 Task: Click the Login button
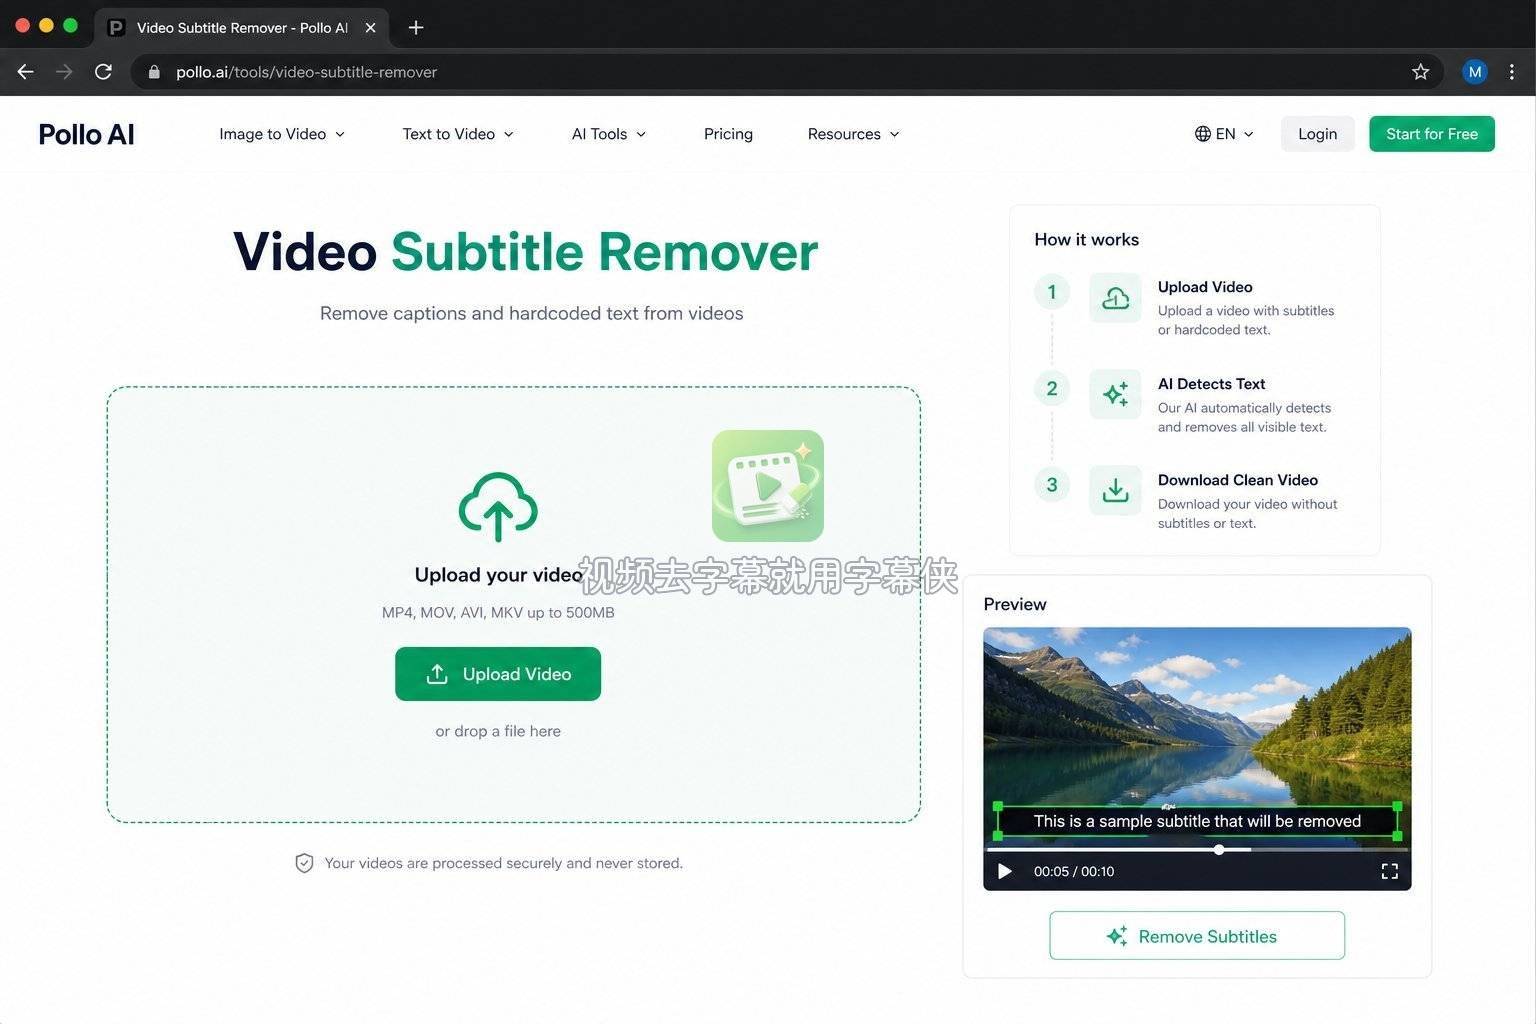(x=1317, y=134)
